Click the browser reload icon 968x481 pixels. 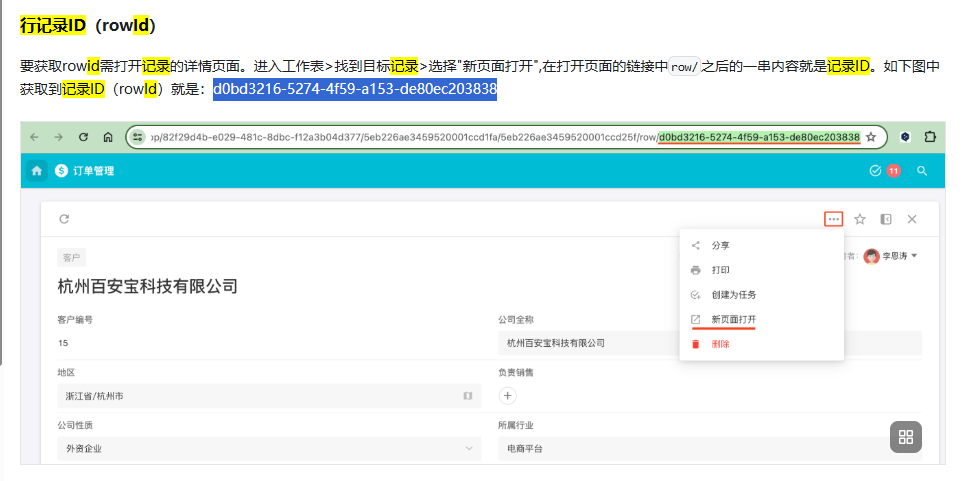coord(83,137)
